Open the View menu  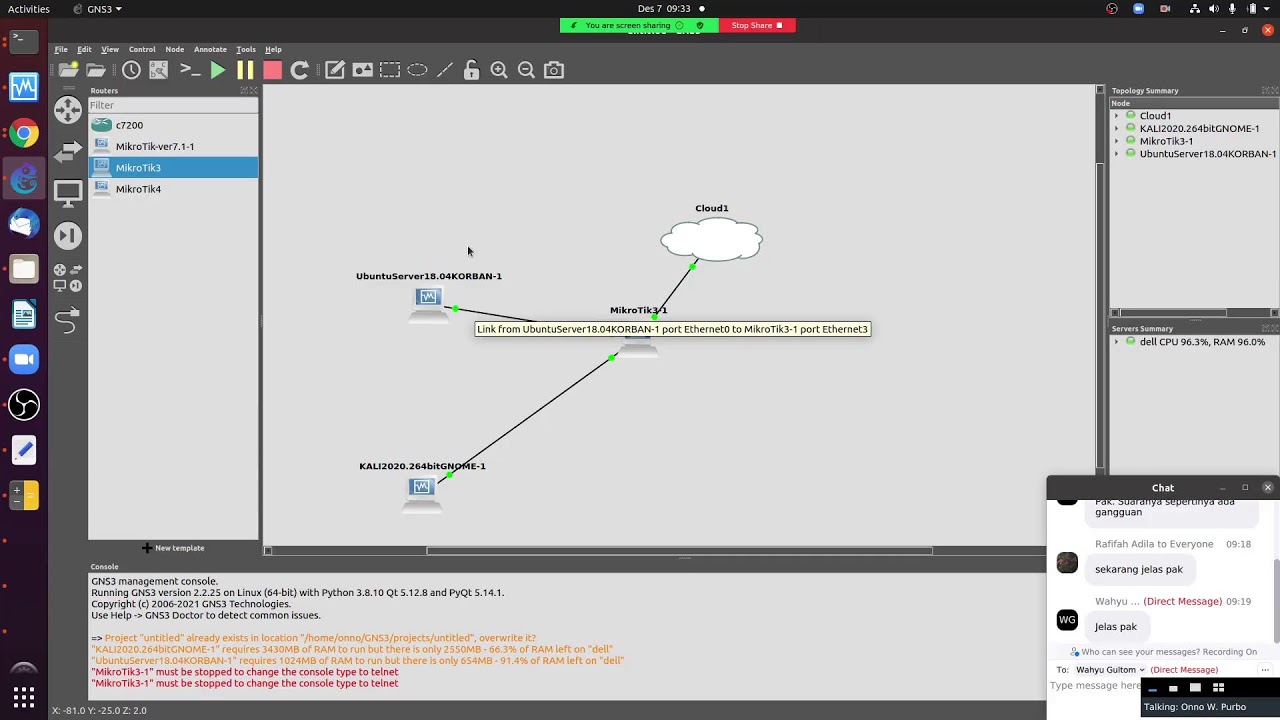(x=110, y=49)
